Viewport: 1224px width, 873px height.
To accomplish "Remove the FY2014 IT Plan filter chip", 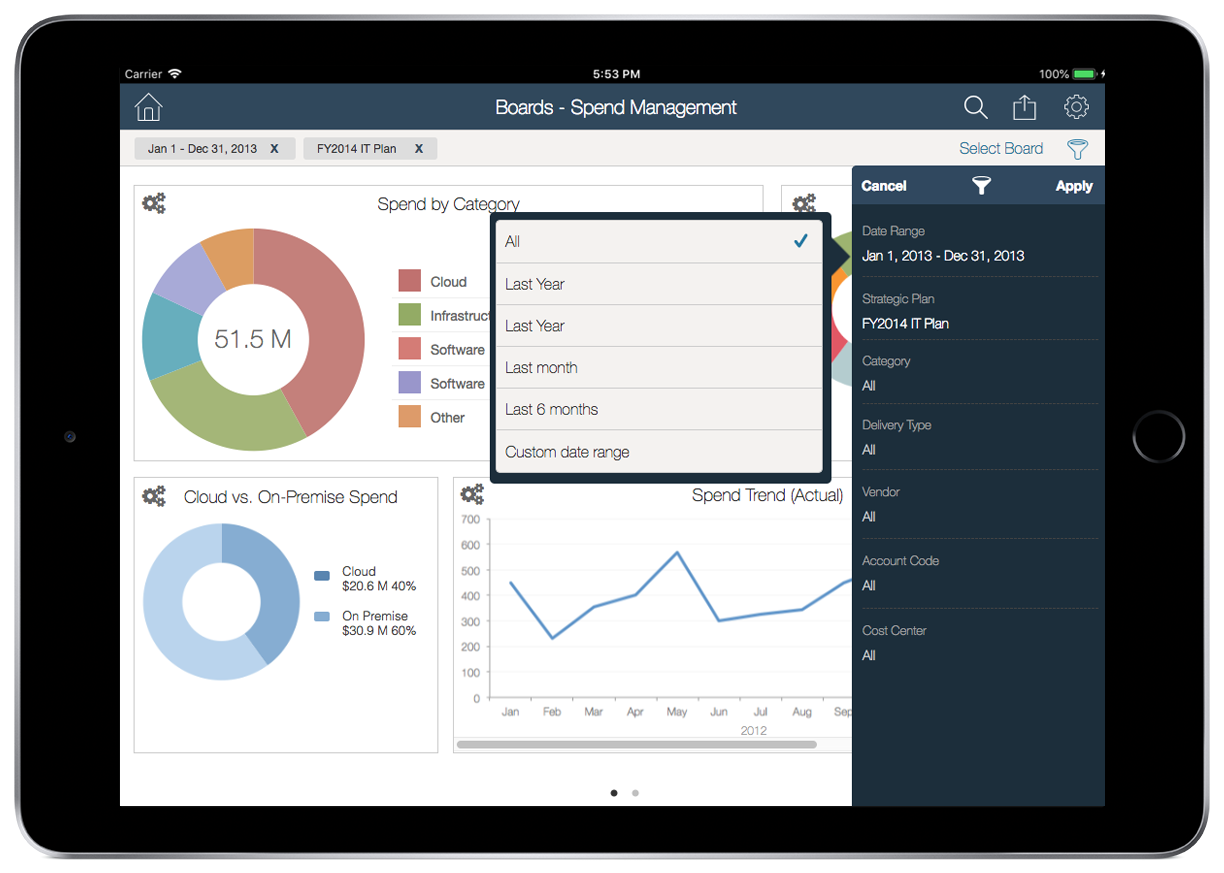I will point(419,149).
